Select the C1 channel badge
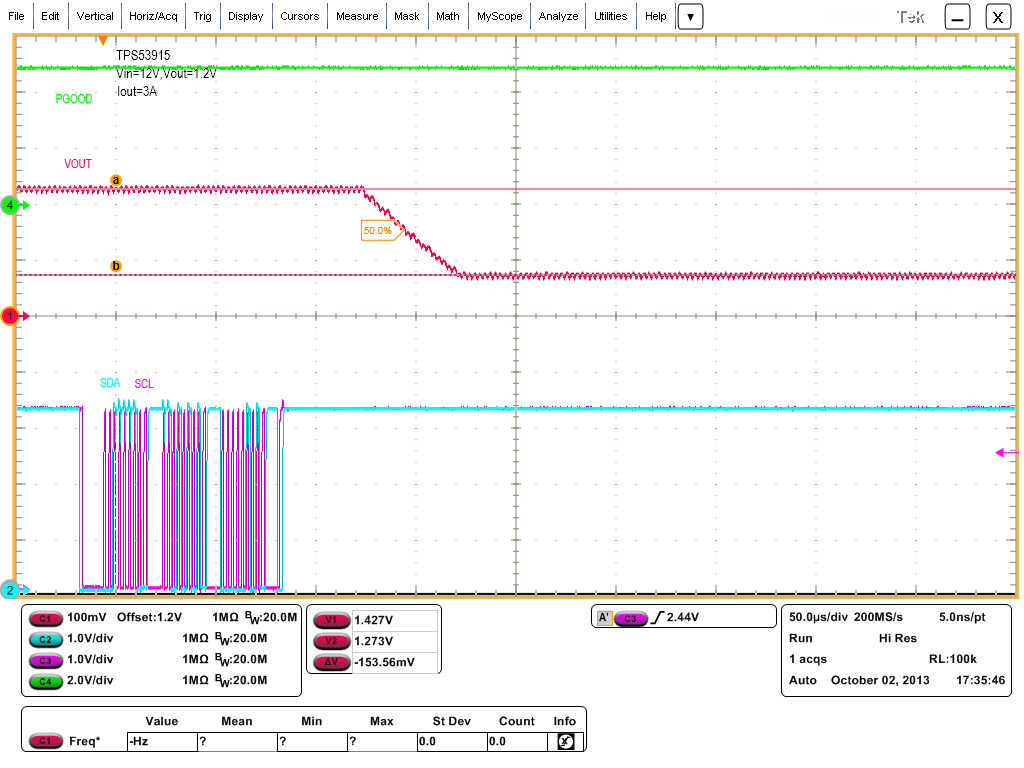Image resolution: width=1024 pixels, height=768 pixels. click(45, 618)
